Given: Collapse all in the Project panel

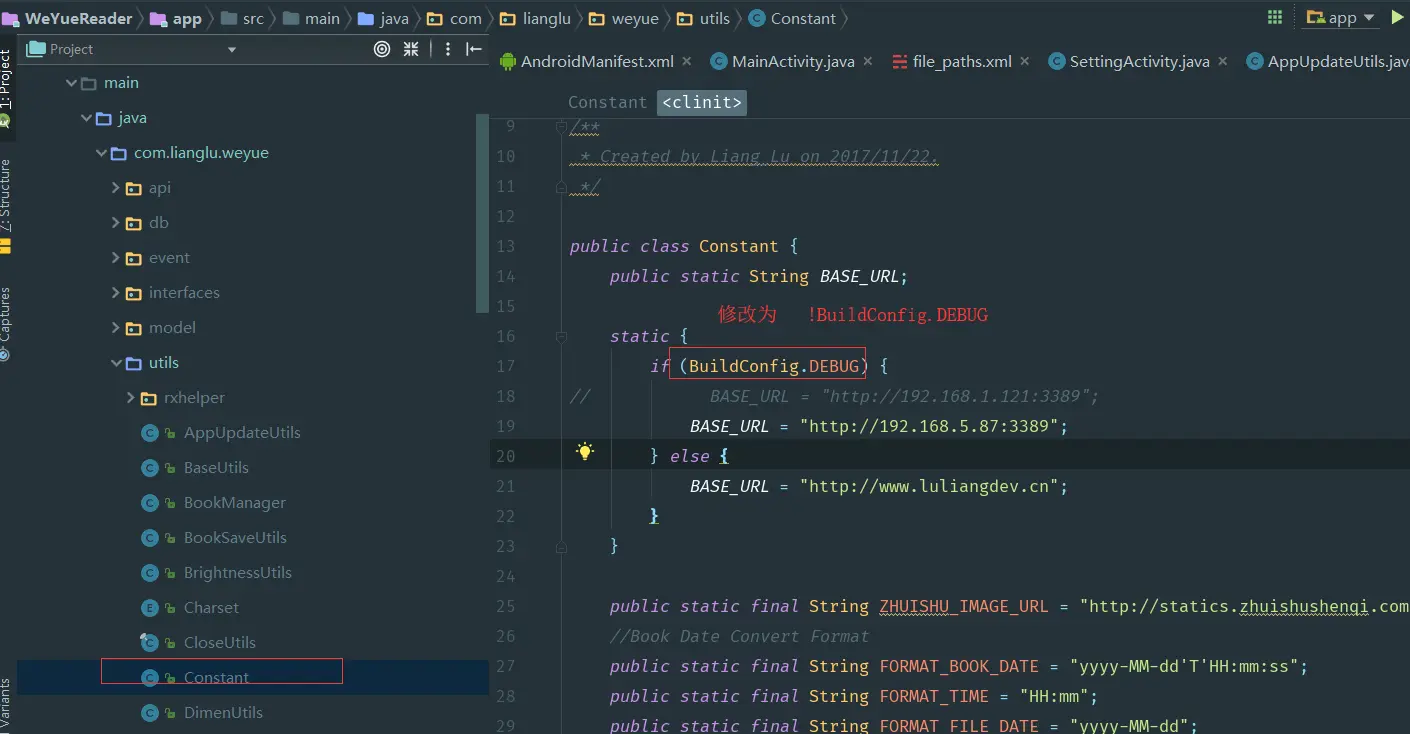Looking at the screenshot, I should click(411, 49).
